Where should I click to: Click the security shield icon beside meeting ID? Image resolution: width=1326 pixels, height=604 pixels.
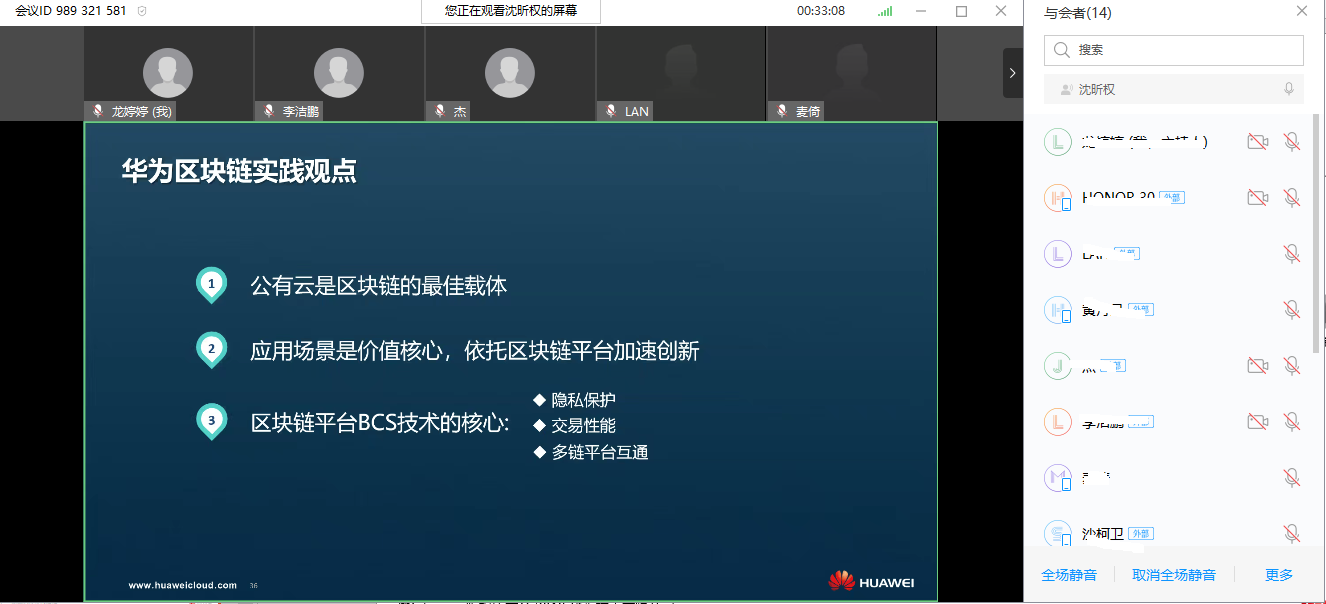142,11
